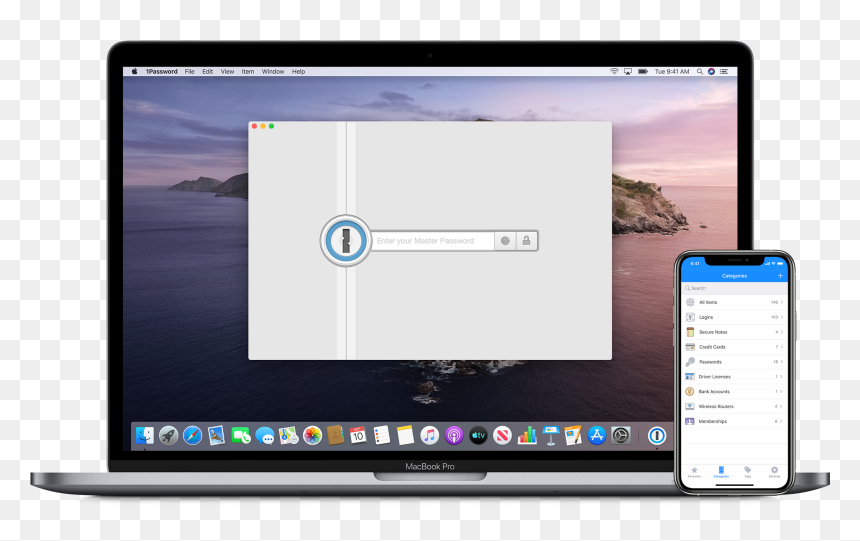Open Launchpad rocket icon in Dock
The height and width of the screenshot is (541, 860).
pos(168,436)
